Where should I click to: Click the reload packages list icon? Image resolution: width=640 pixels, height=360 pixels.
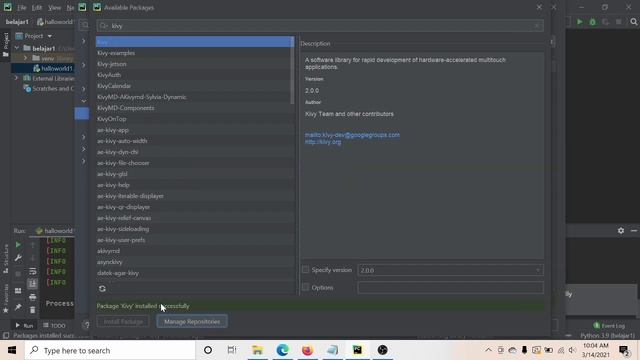(x=102, y=289)
